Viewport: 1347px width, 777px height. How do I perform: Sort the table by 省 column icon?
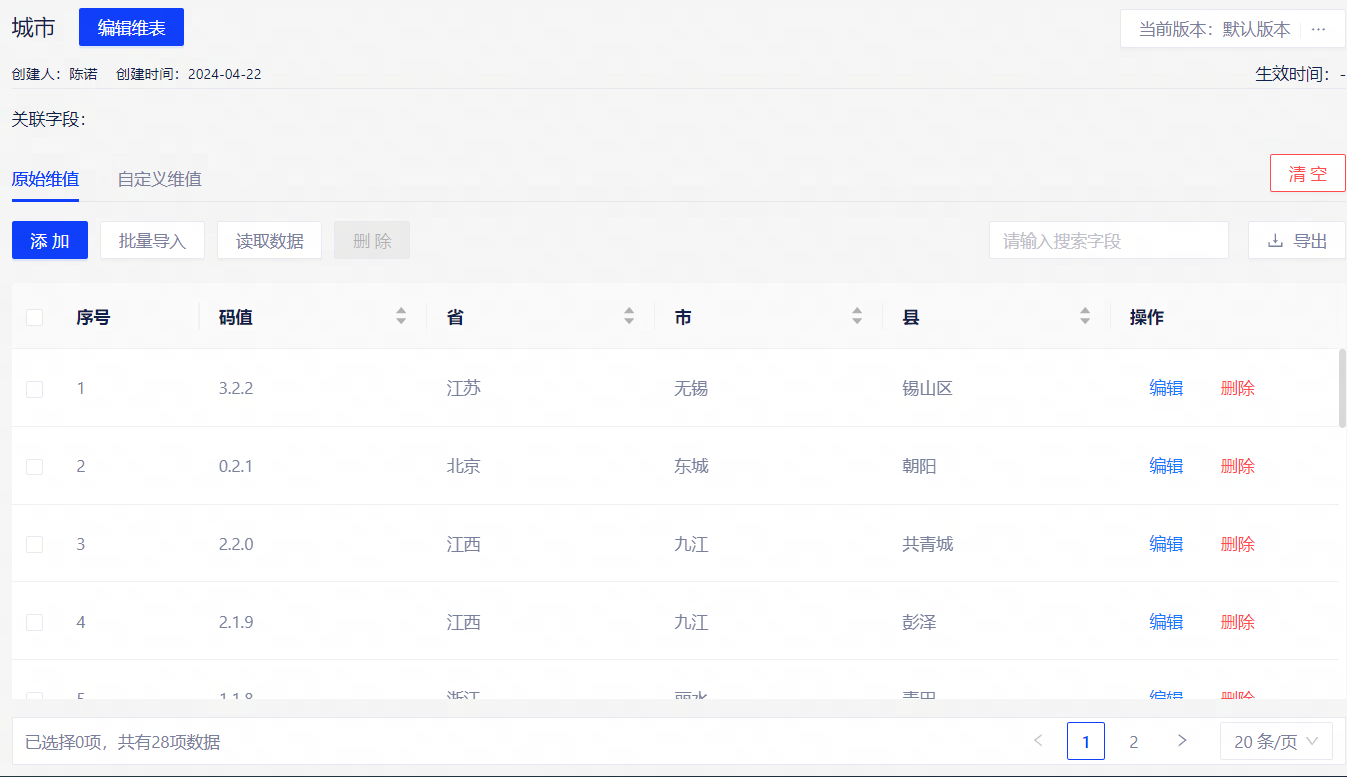click(629, 317)
